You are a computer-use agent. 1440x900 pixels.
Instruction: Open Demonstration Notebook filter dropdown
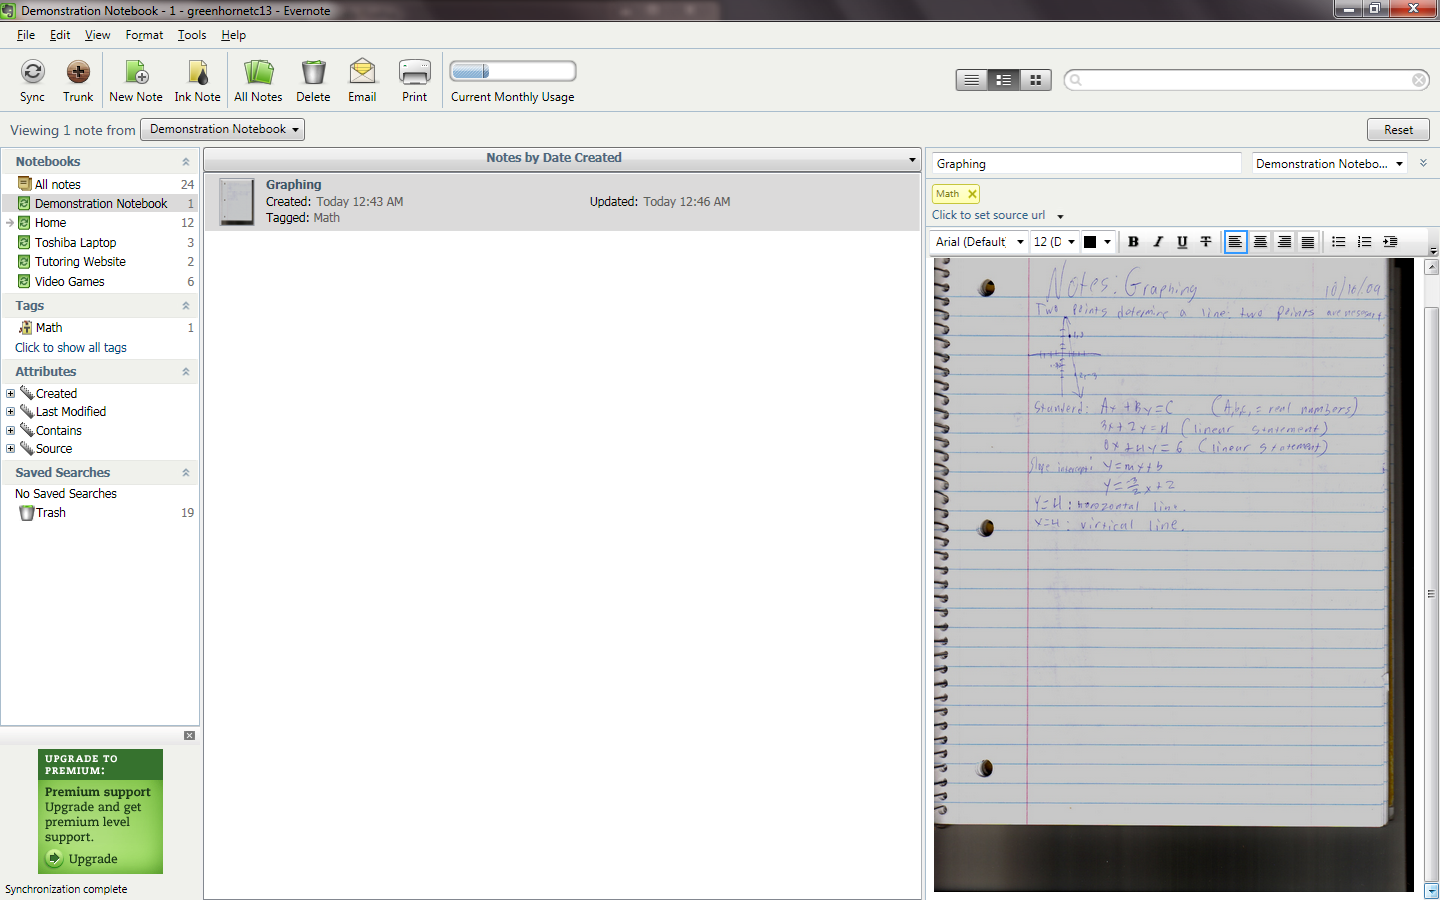coord(222,129)
